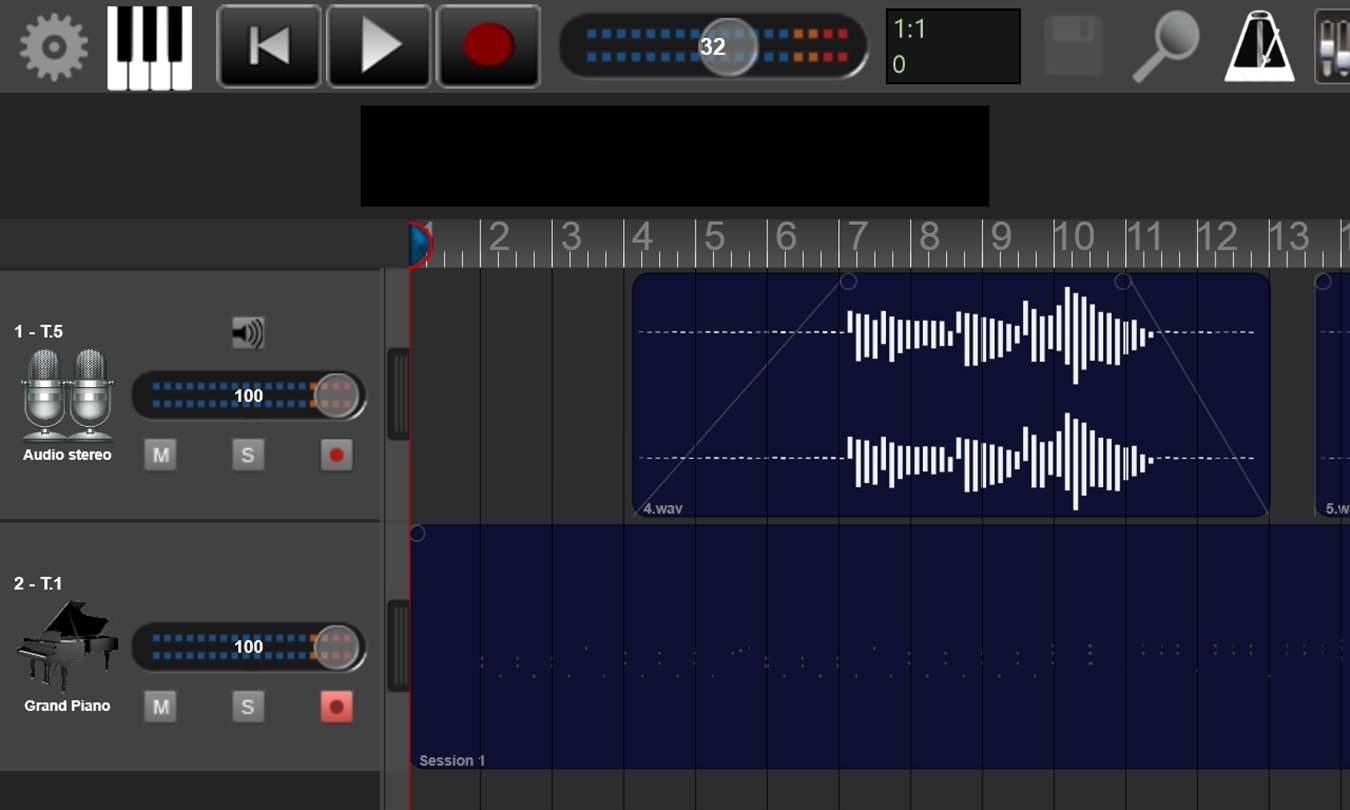Click the Grand Piano volume slider knob
Viewport: 1350px width, 810px height.
click(336, 647)
